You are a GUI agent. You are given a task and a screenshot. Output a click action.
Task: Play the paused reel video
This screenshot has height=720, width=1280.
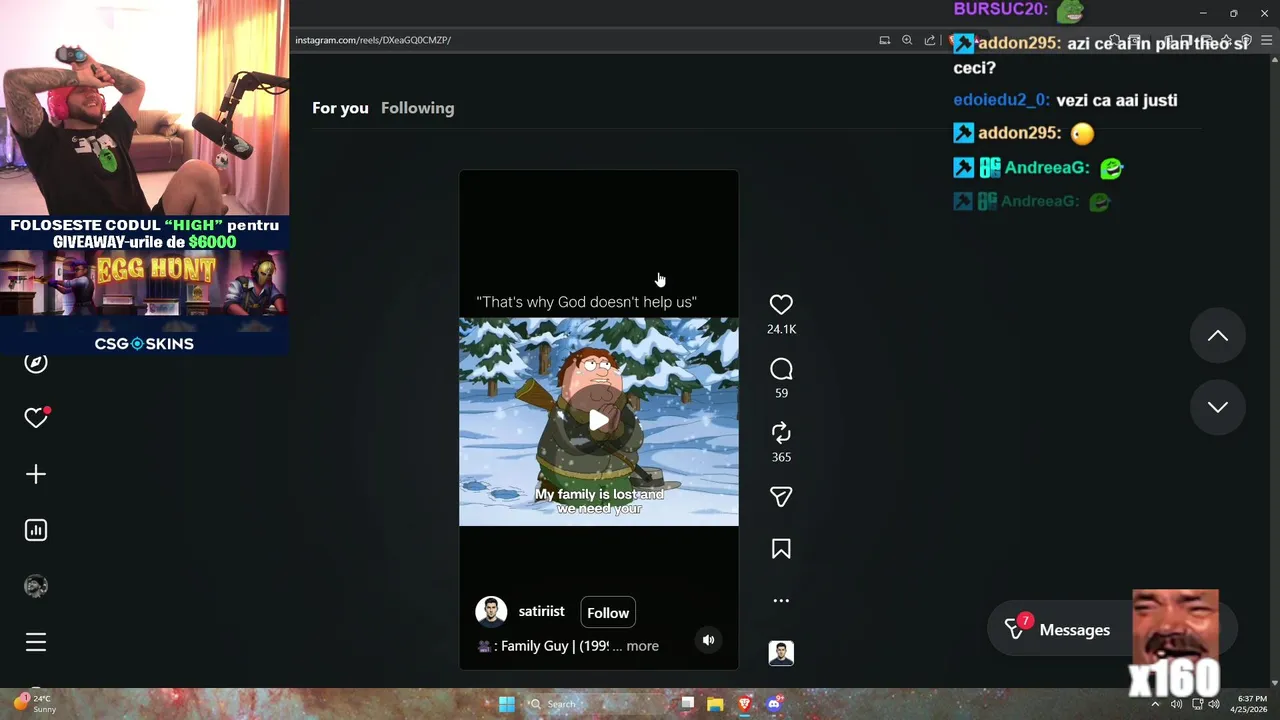point(598,421)
